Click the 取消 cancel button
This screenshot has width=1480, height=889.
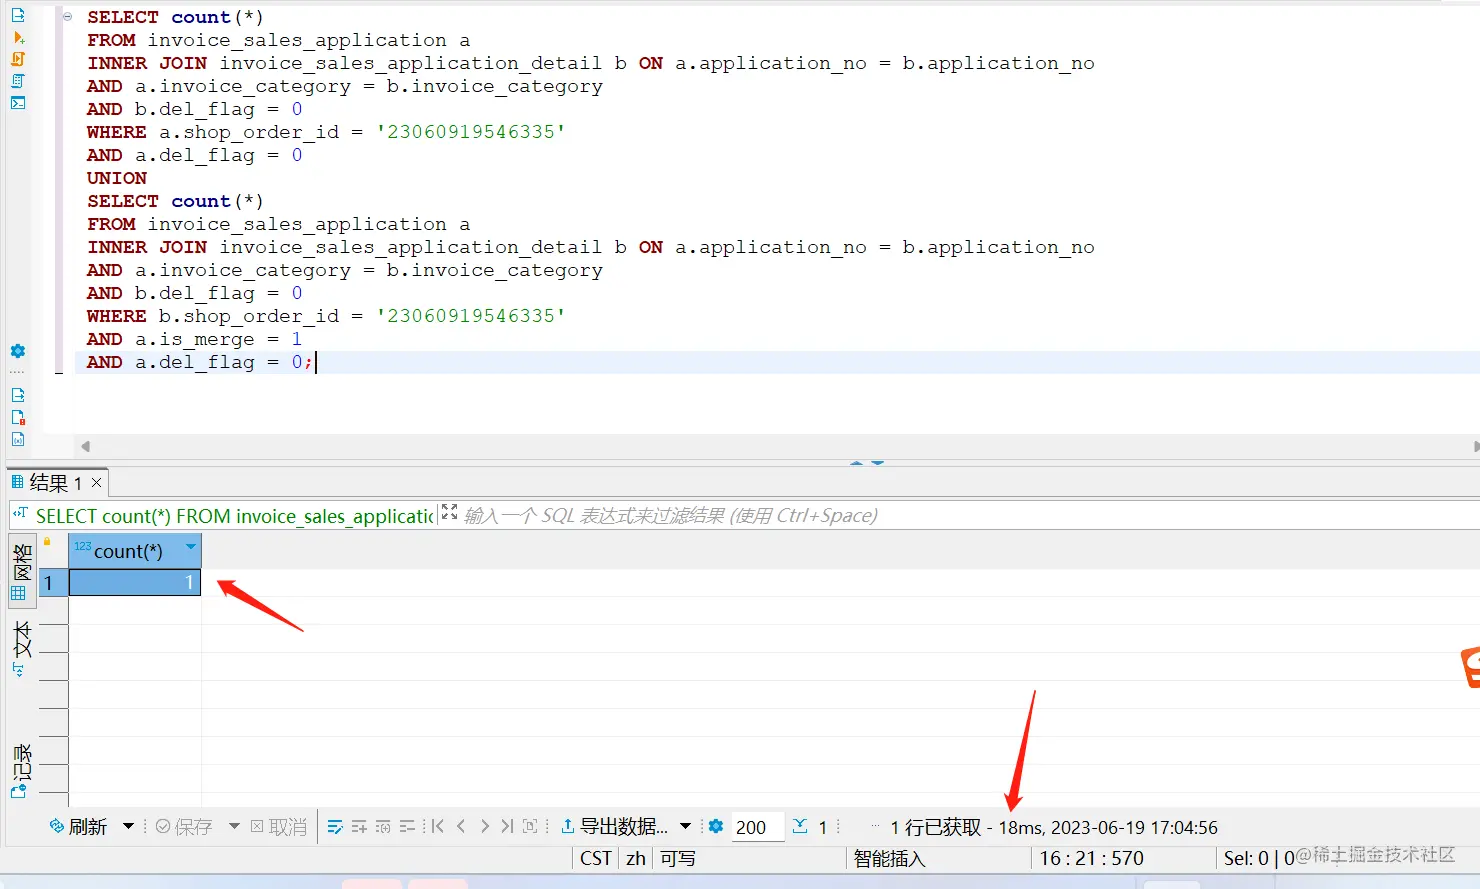click(279, 827)
